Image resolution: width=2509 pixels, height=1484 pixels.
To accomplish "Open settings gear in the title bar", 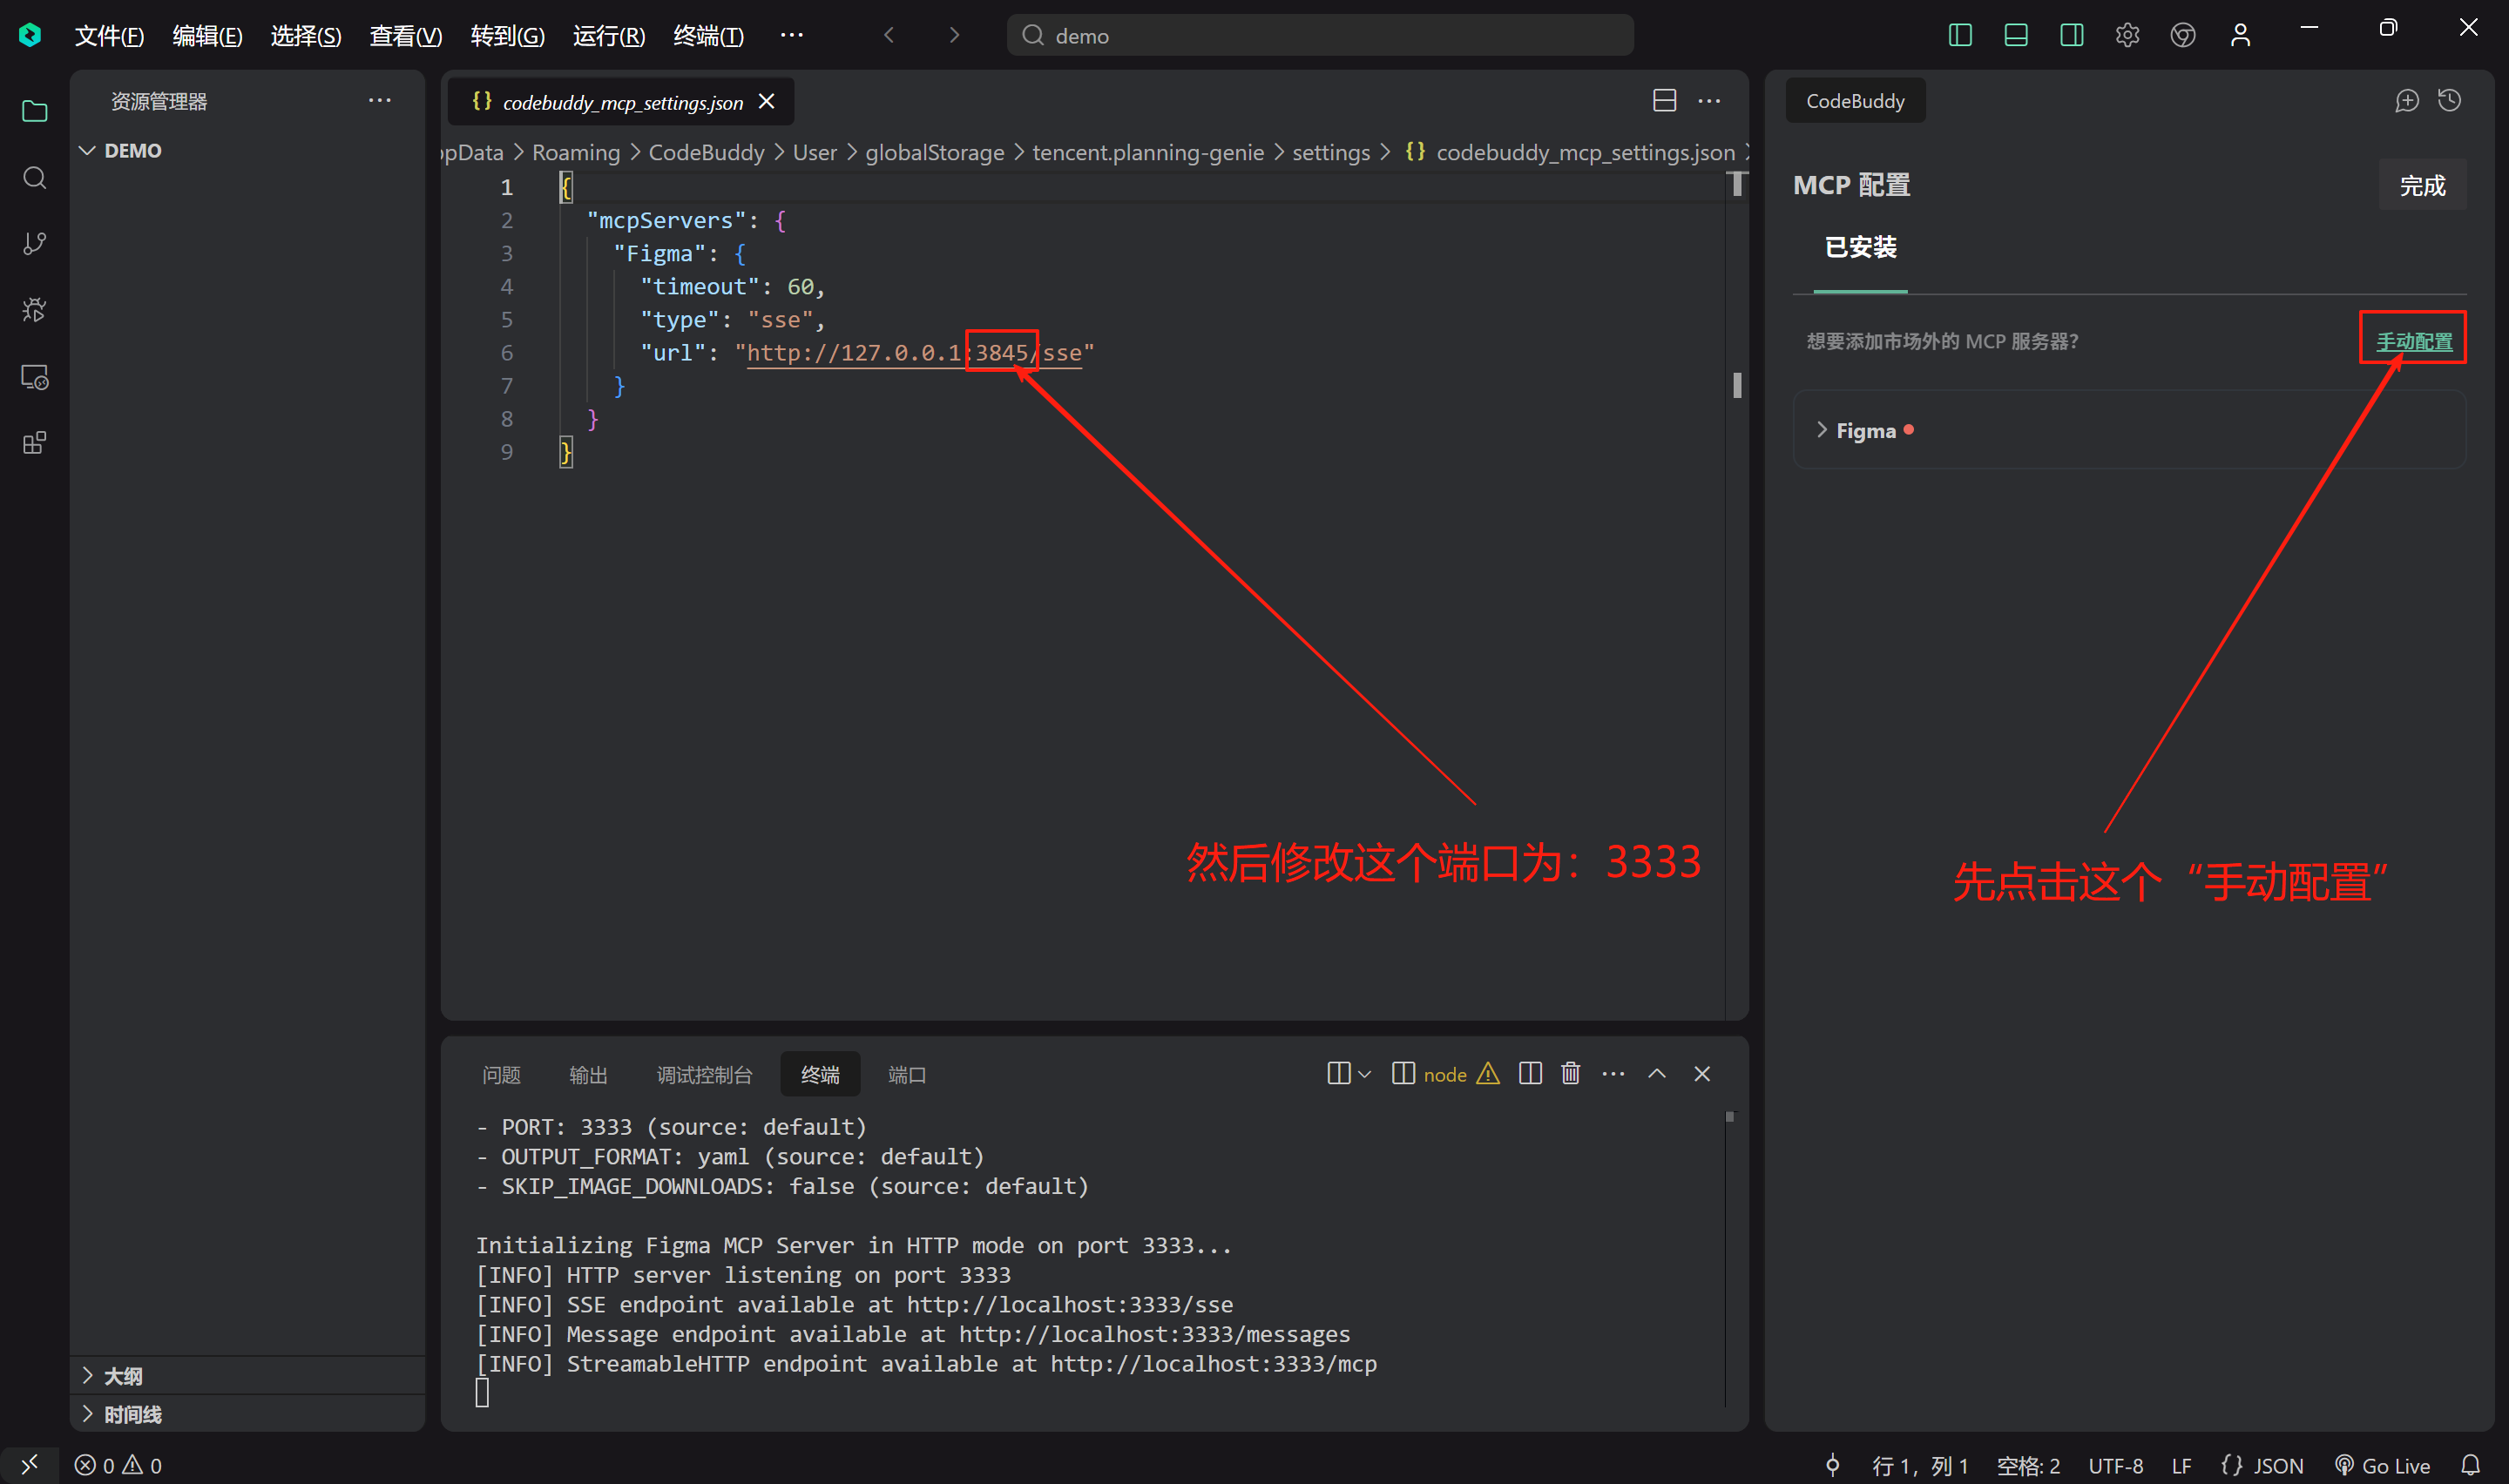I will [x=2128, y=35].
